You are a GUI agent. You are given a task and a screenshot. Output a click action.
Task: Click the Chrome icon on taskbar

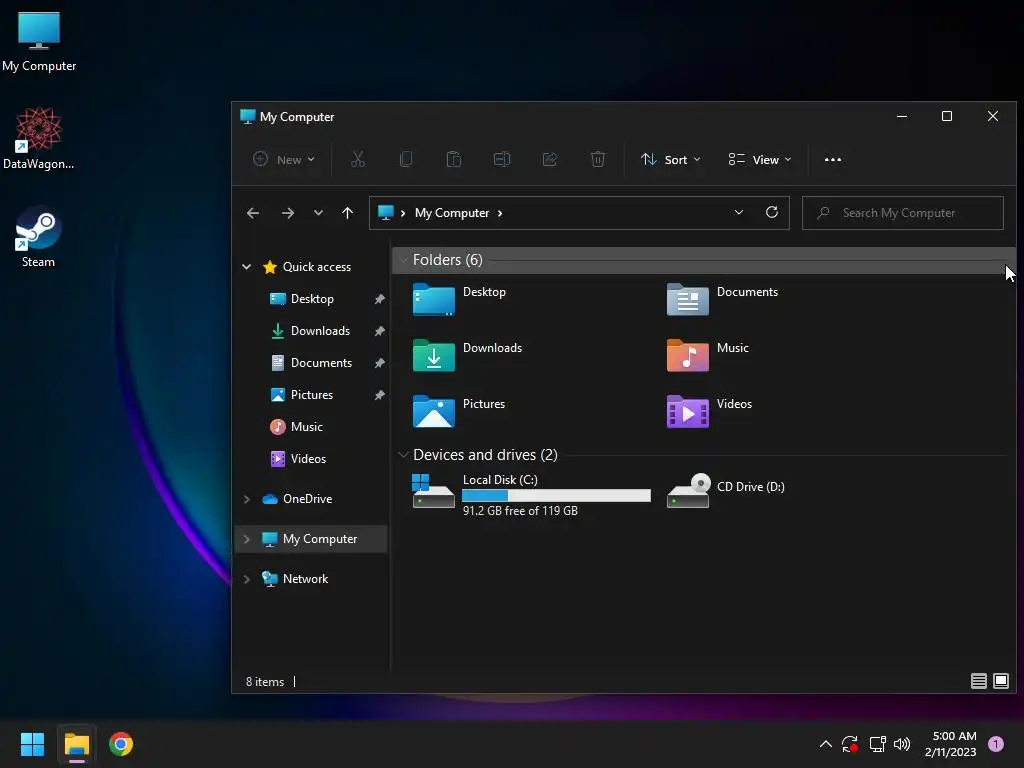coord(121,744)
